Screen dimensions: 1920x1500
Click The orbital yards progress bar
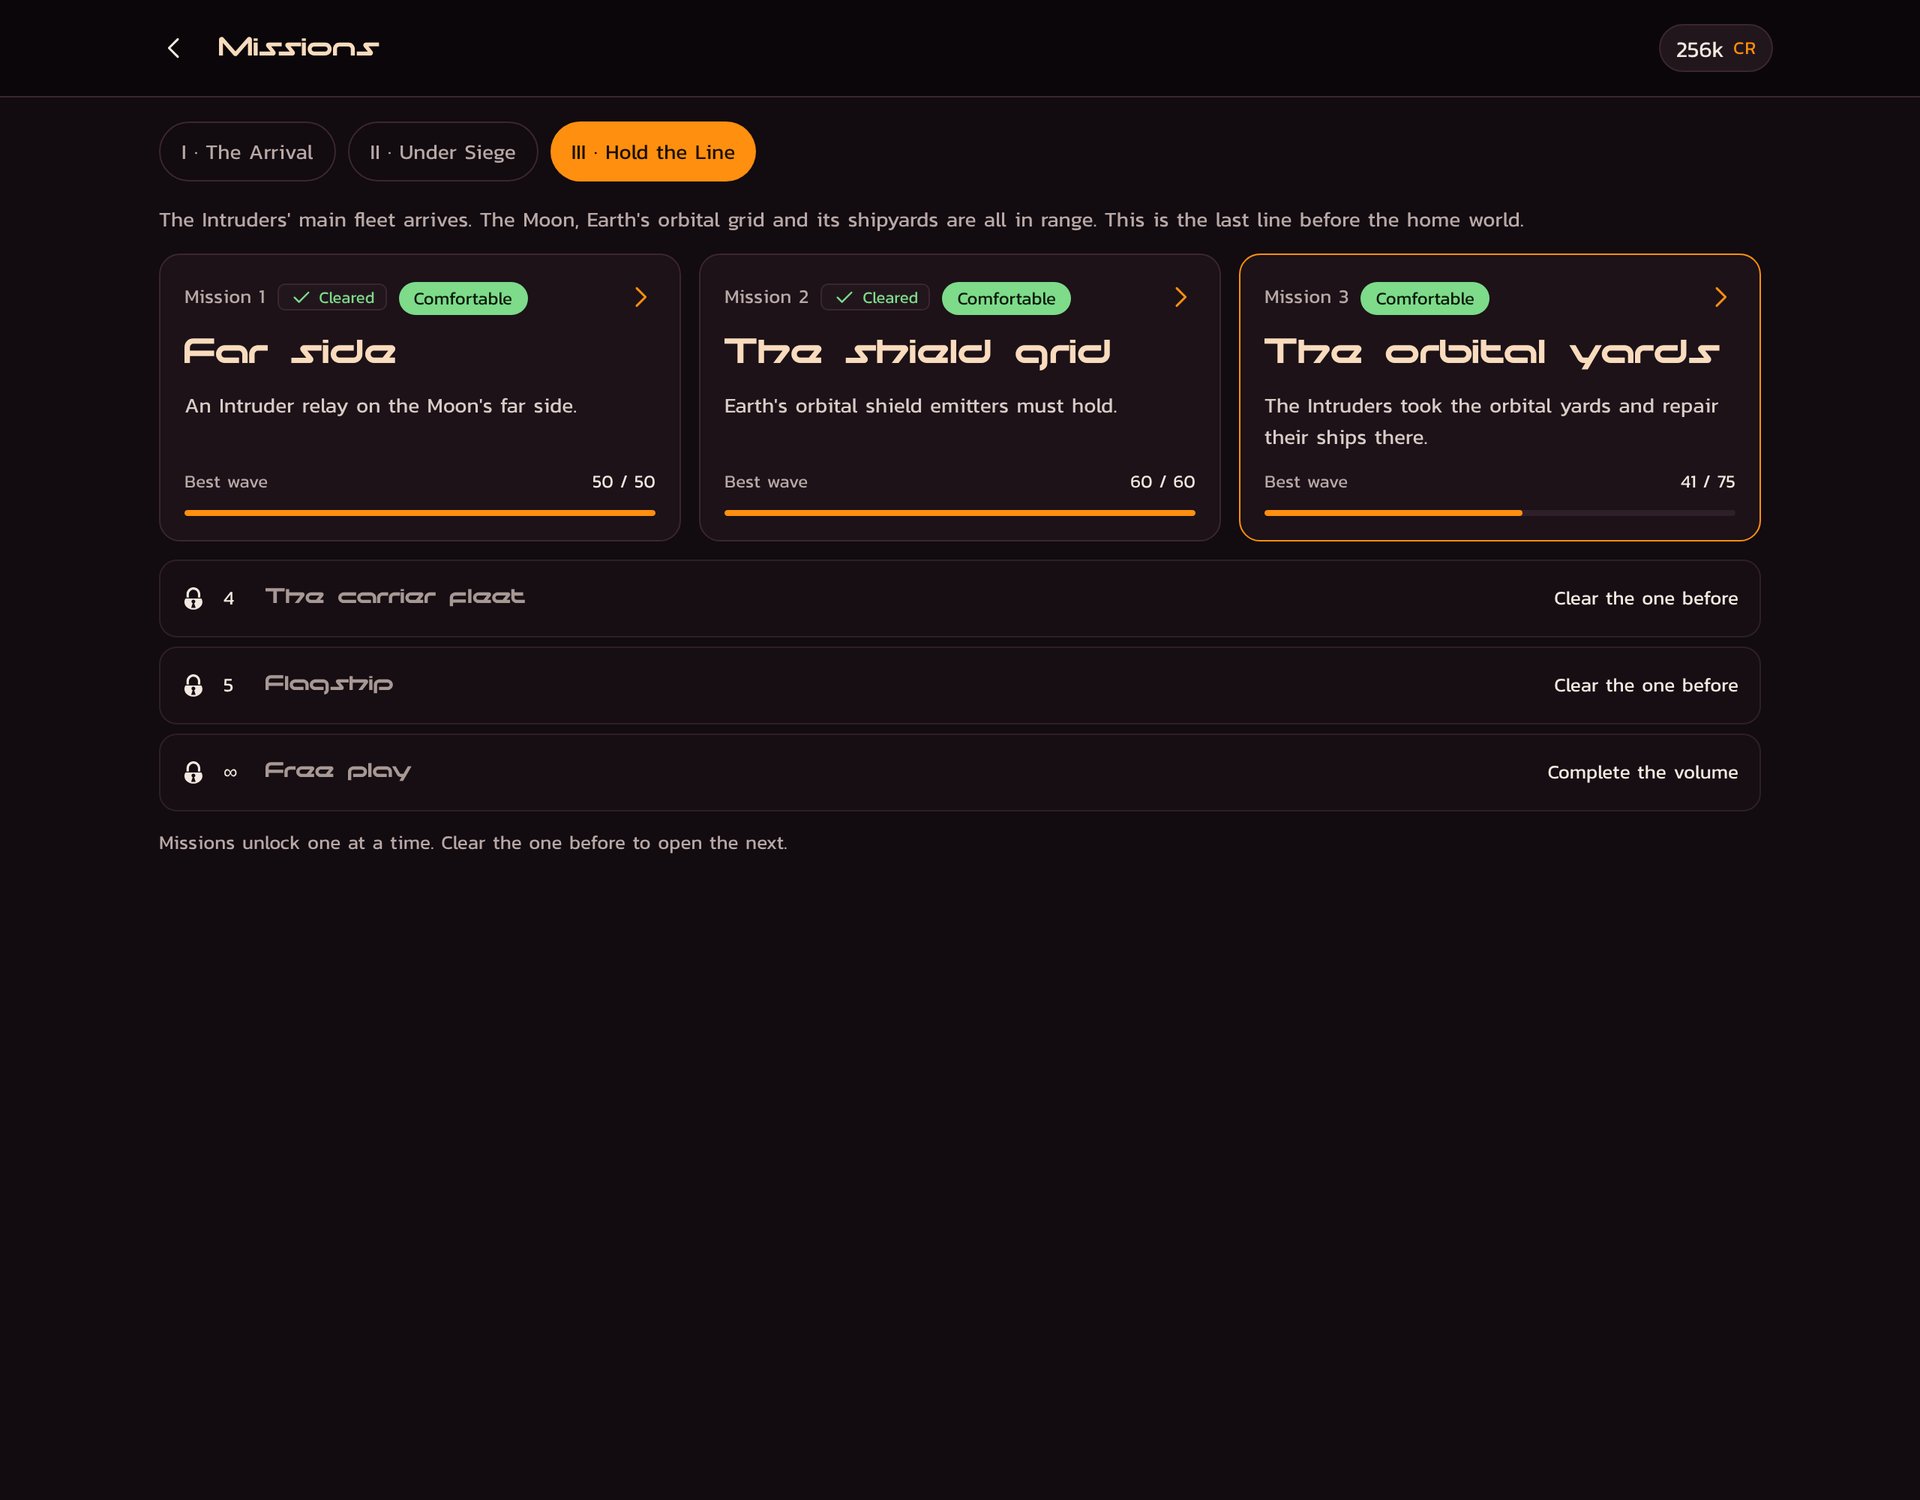(x=1499, y=513)
